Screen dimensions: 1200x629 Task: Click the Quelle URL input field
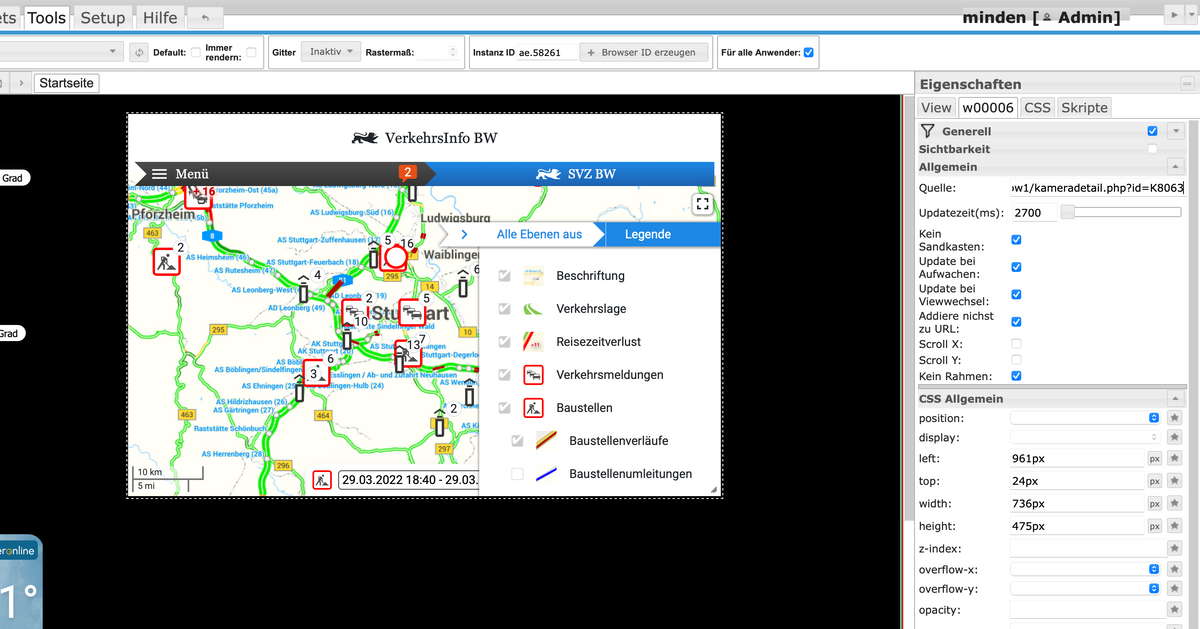click(x=1098, y=187)
